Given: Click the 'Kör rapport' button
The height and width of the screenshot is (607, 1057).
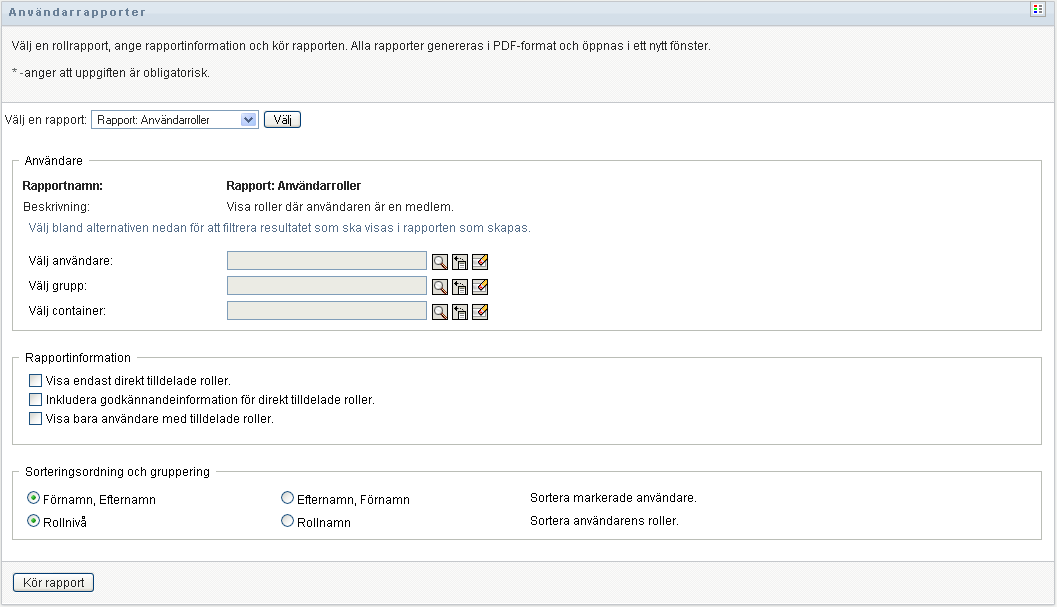Looking at the screenshot, I should click(53, 583).
